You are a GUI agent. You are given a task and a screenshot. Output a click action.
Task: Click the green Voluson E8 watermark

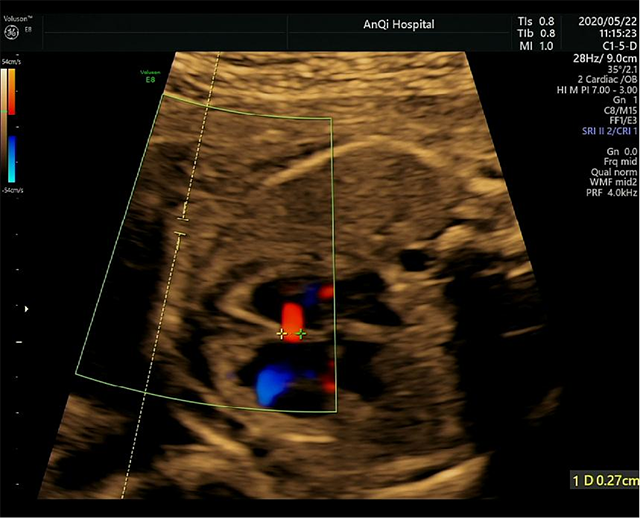tap(152, 76)
